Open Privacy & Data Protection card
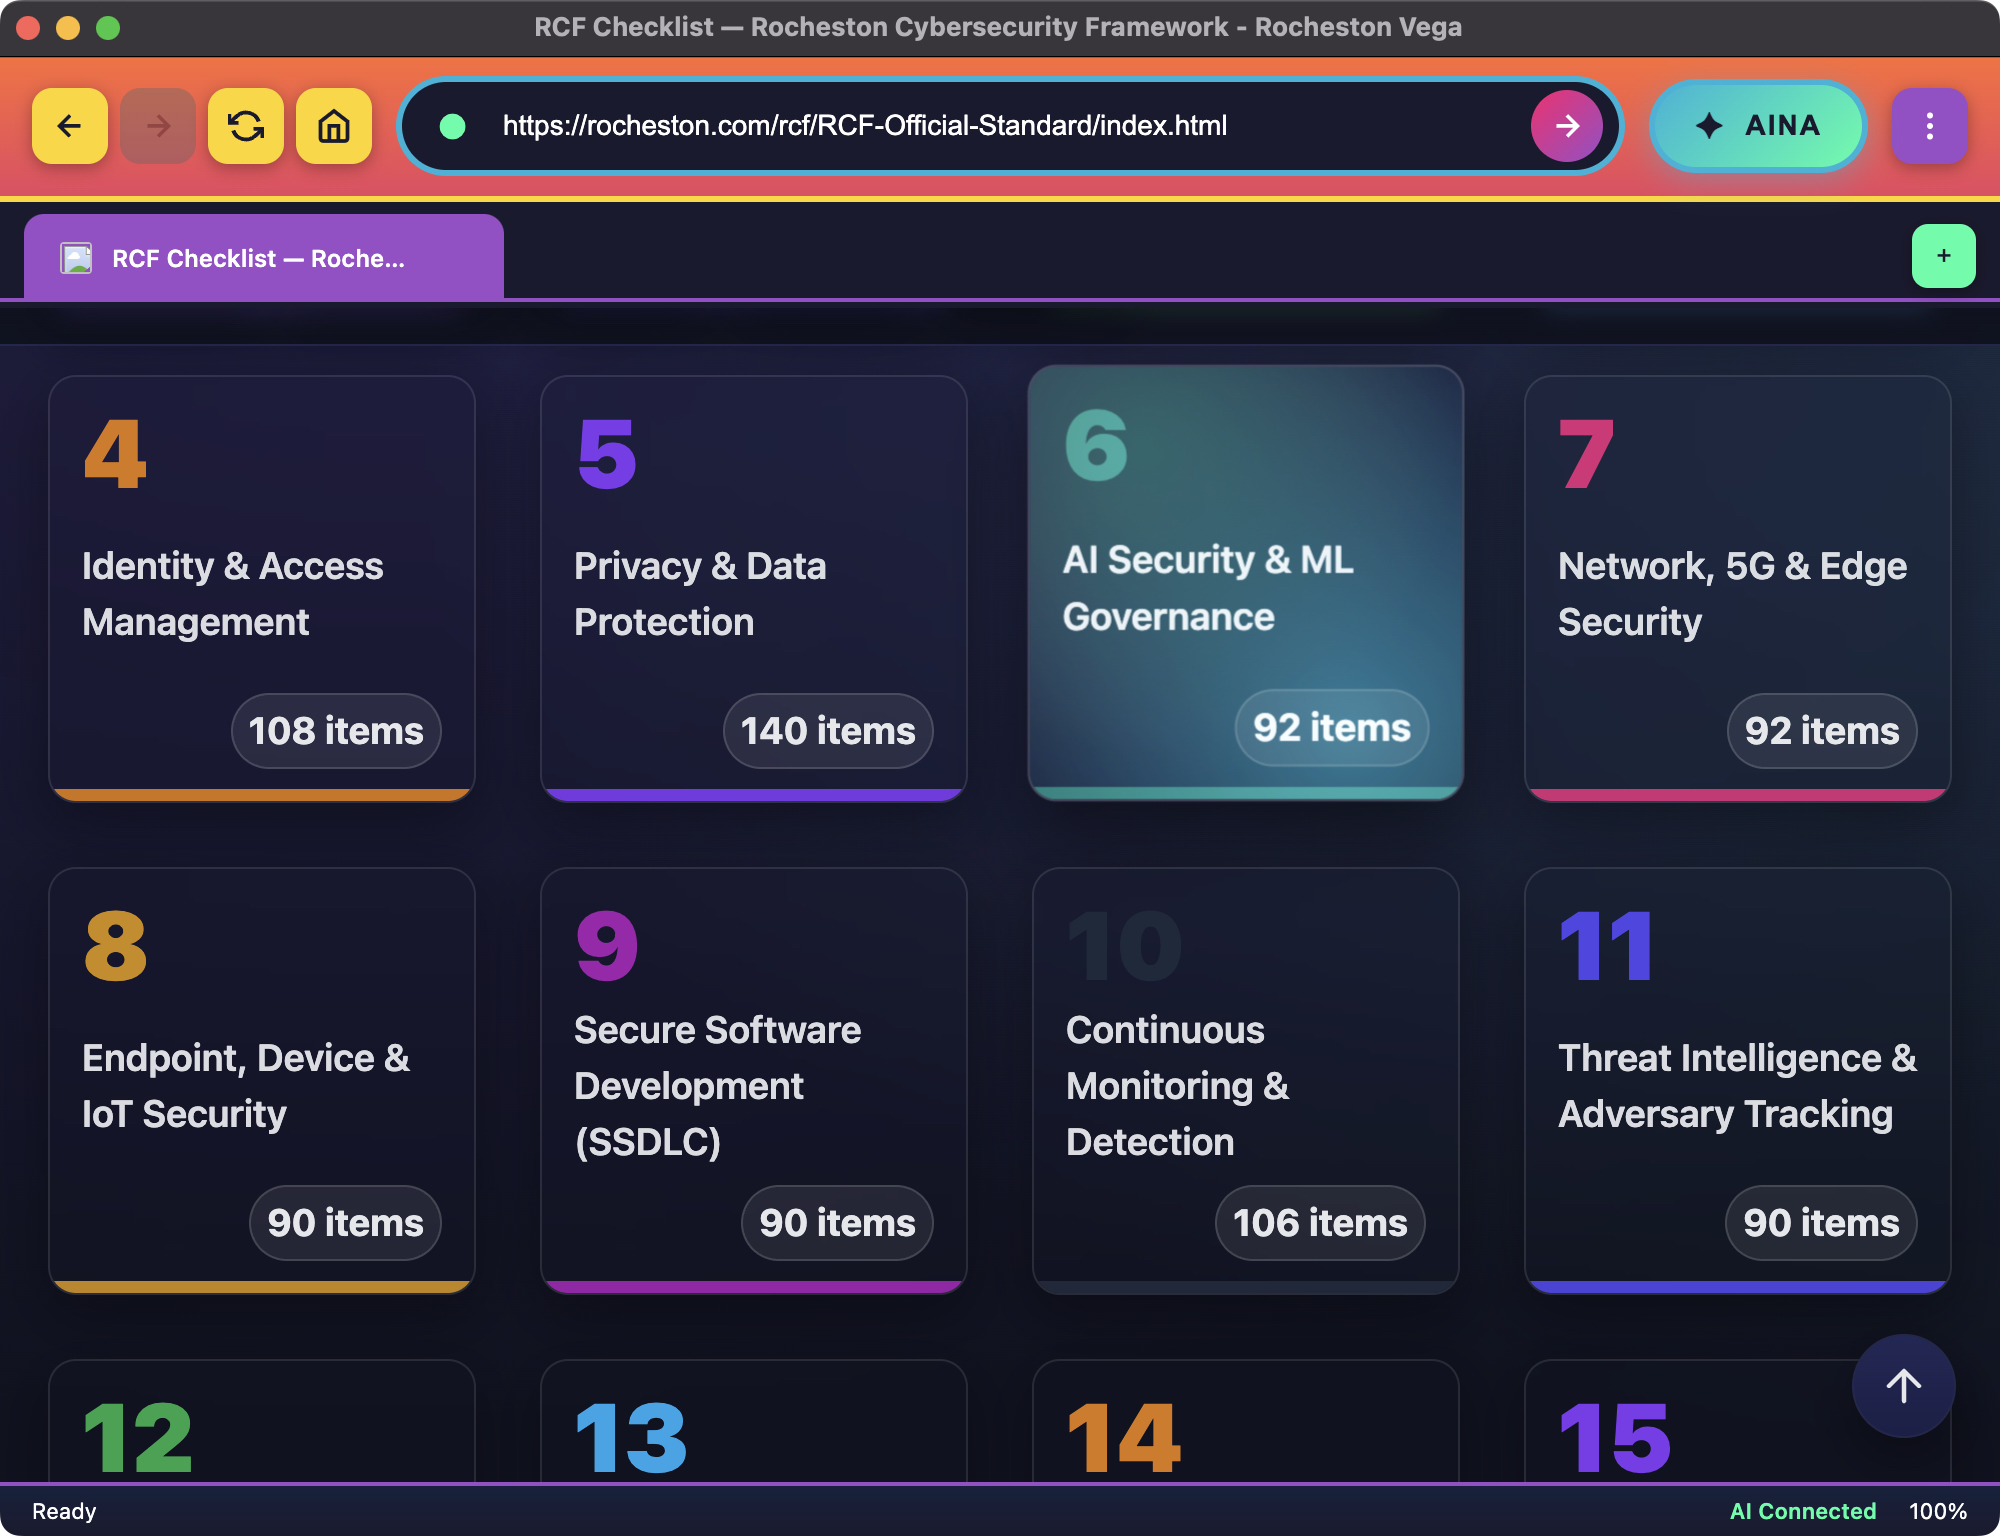The image size is (2000, 1536). [x=753, y=590]
